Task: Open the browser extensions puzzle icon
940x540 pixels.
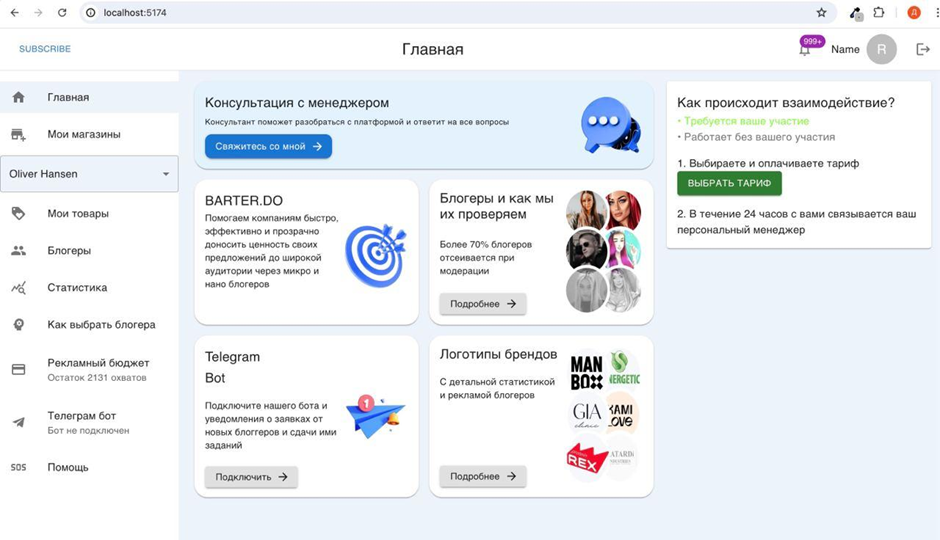Action: pos(879,13)
